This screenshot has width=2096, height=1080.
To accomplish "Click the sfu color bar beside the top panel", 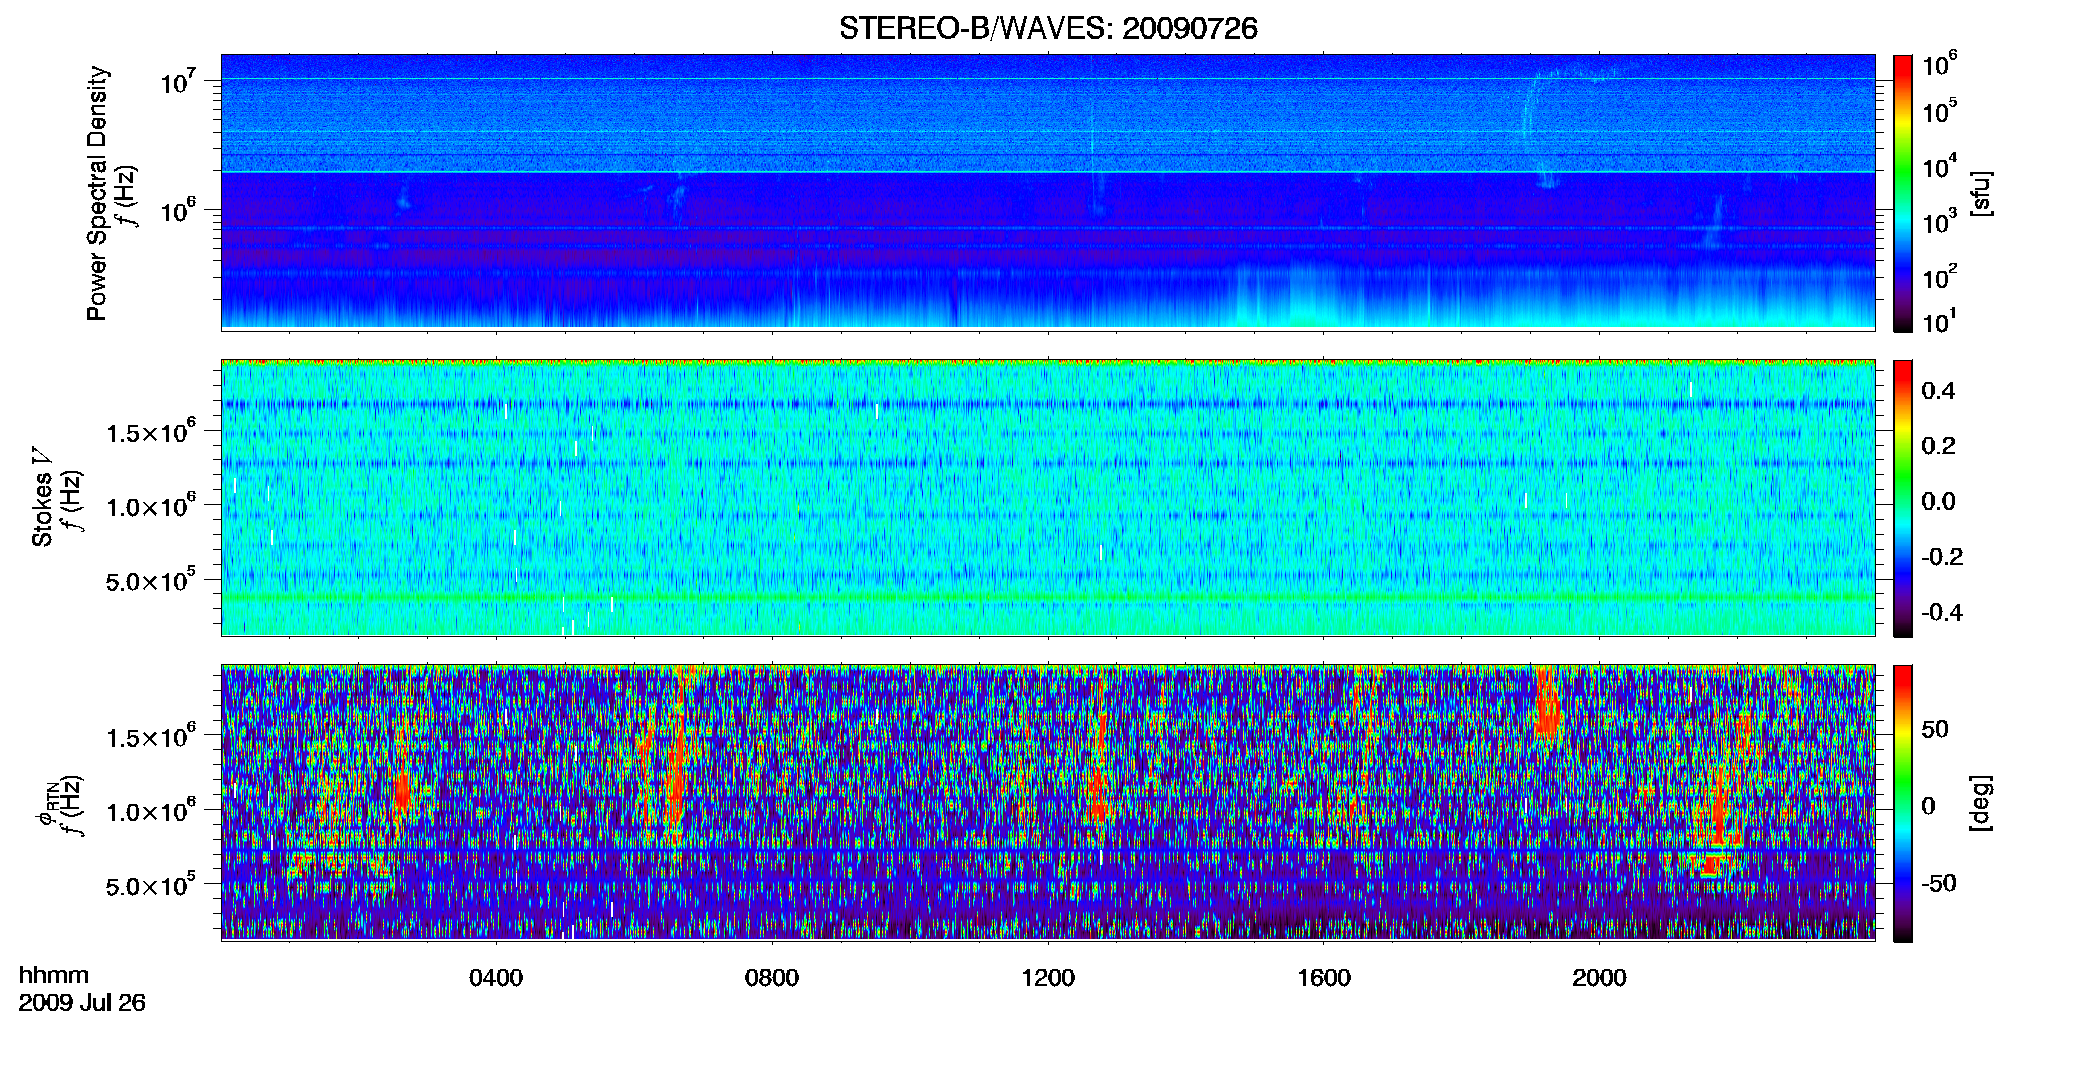I will pos(1903,193).
